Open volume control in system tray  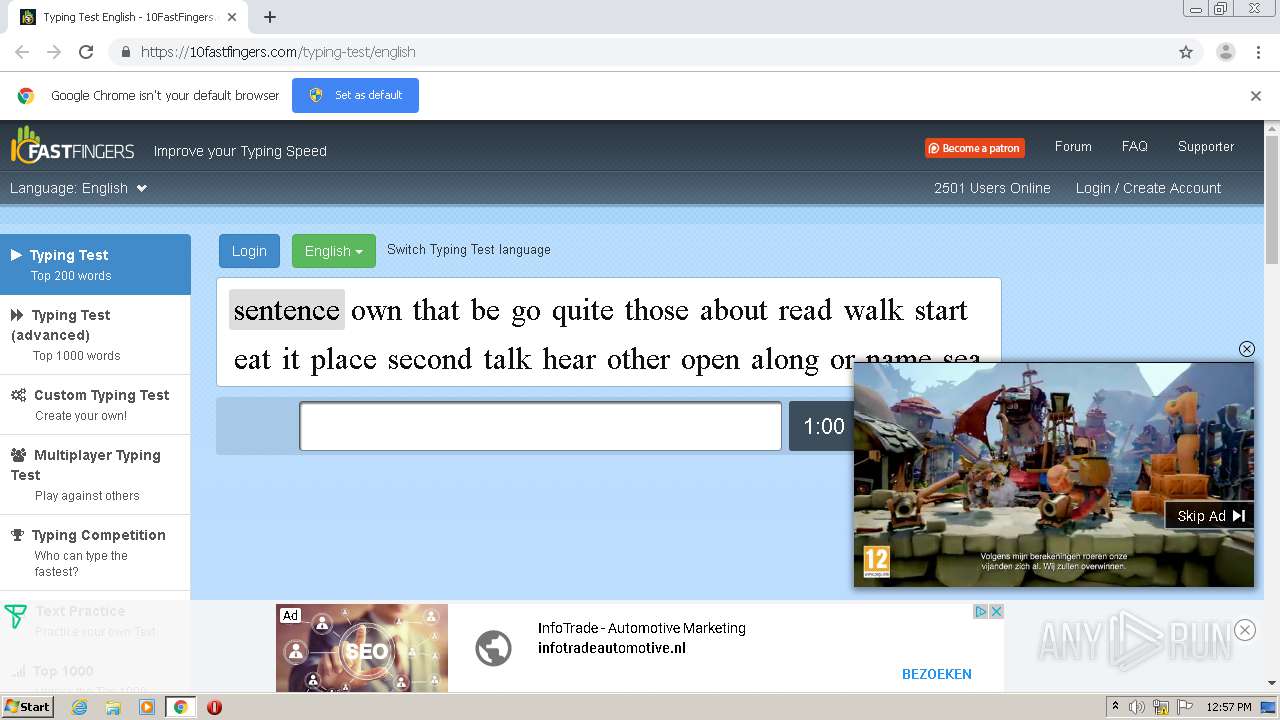tap(1137, 707)
